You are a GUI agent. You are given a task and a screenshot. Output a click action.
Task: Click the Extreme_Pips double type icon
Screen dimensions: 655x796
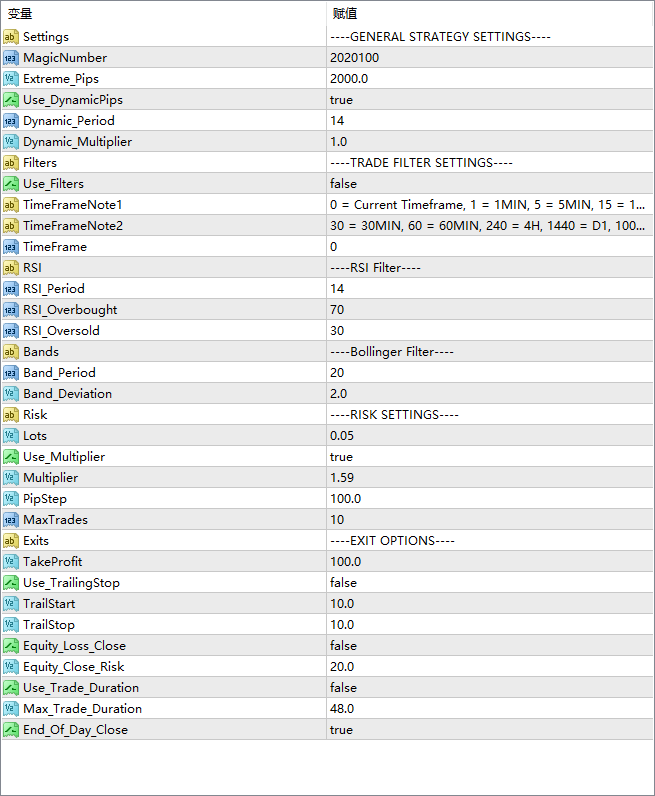pos(11,79)
